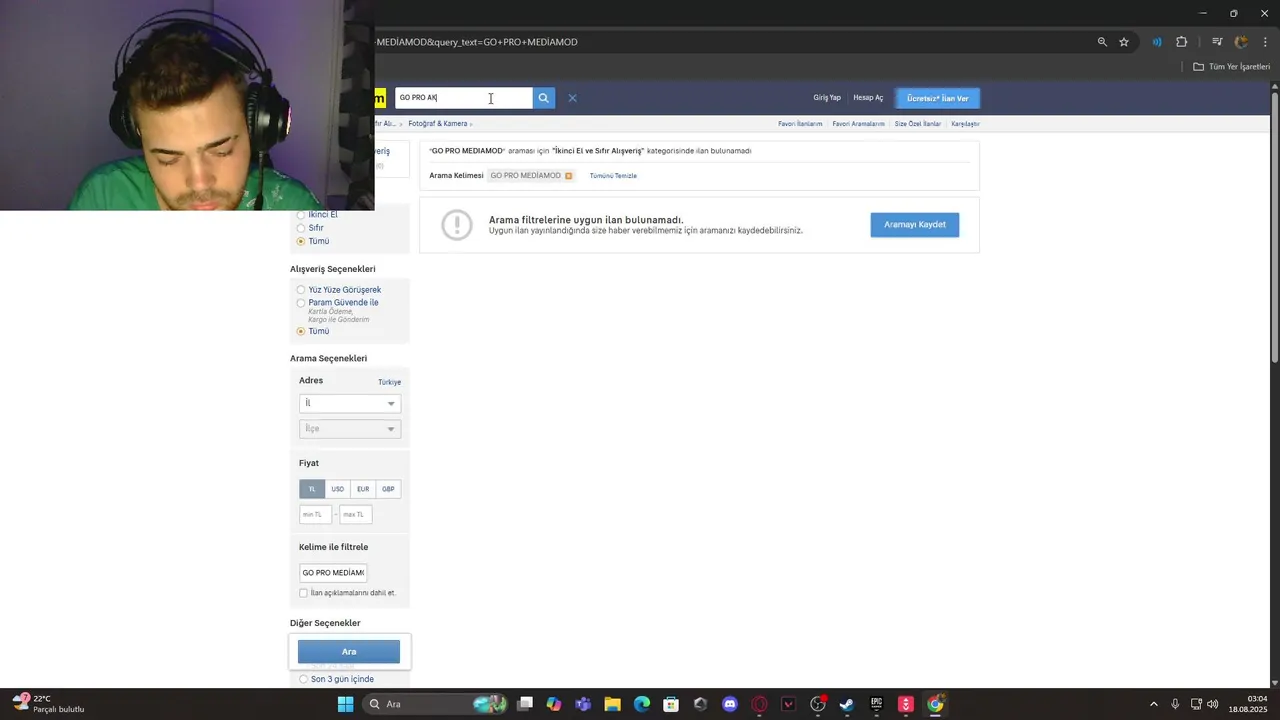
Task: Open Discord from the taskbar
Action: click(x=730, y=704)
